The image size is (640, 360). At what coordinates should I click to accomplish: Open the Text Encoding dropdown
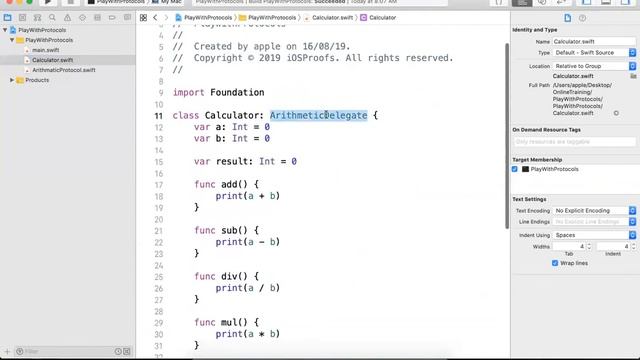tap(594, 211)
